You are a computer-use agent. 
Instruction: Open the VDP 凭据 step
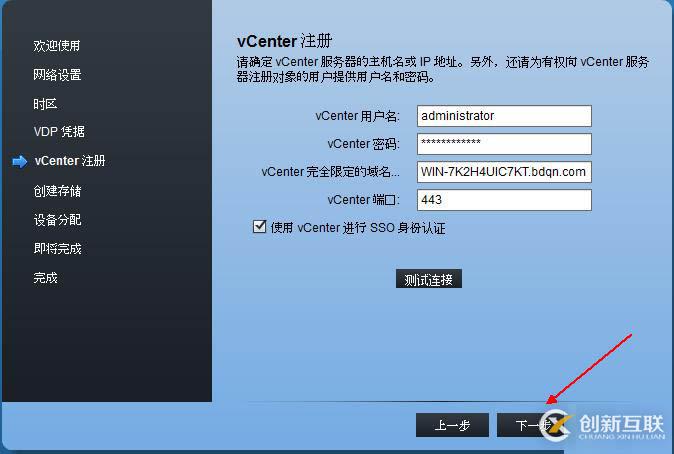point(59,132)
